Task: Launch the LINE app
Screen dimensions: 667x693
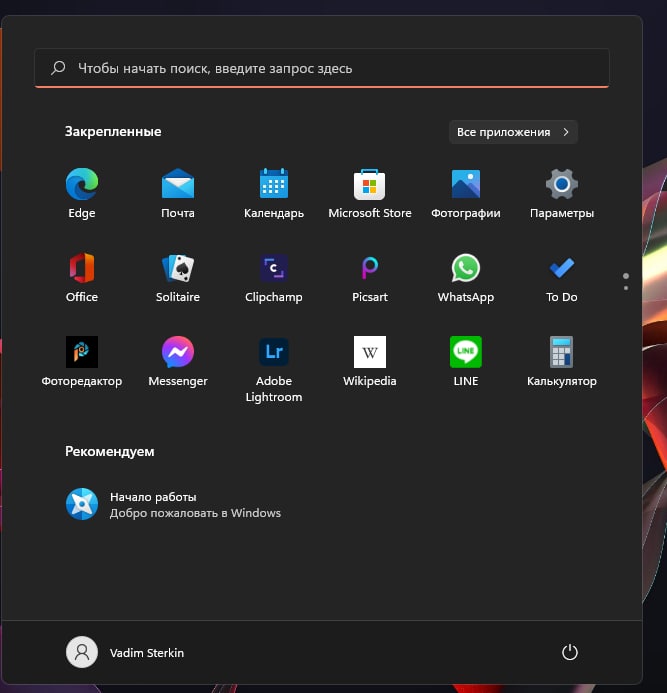Action: tap(465, 361)
